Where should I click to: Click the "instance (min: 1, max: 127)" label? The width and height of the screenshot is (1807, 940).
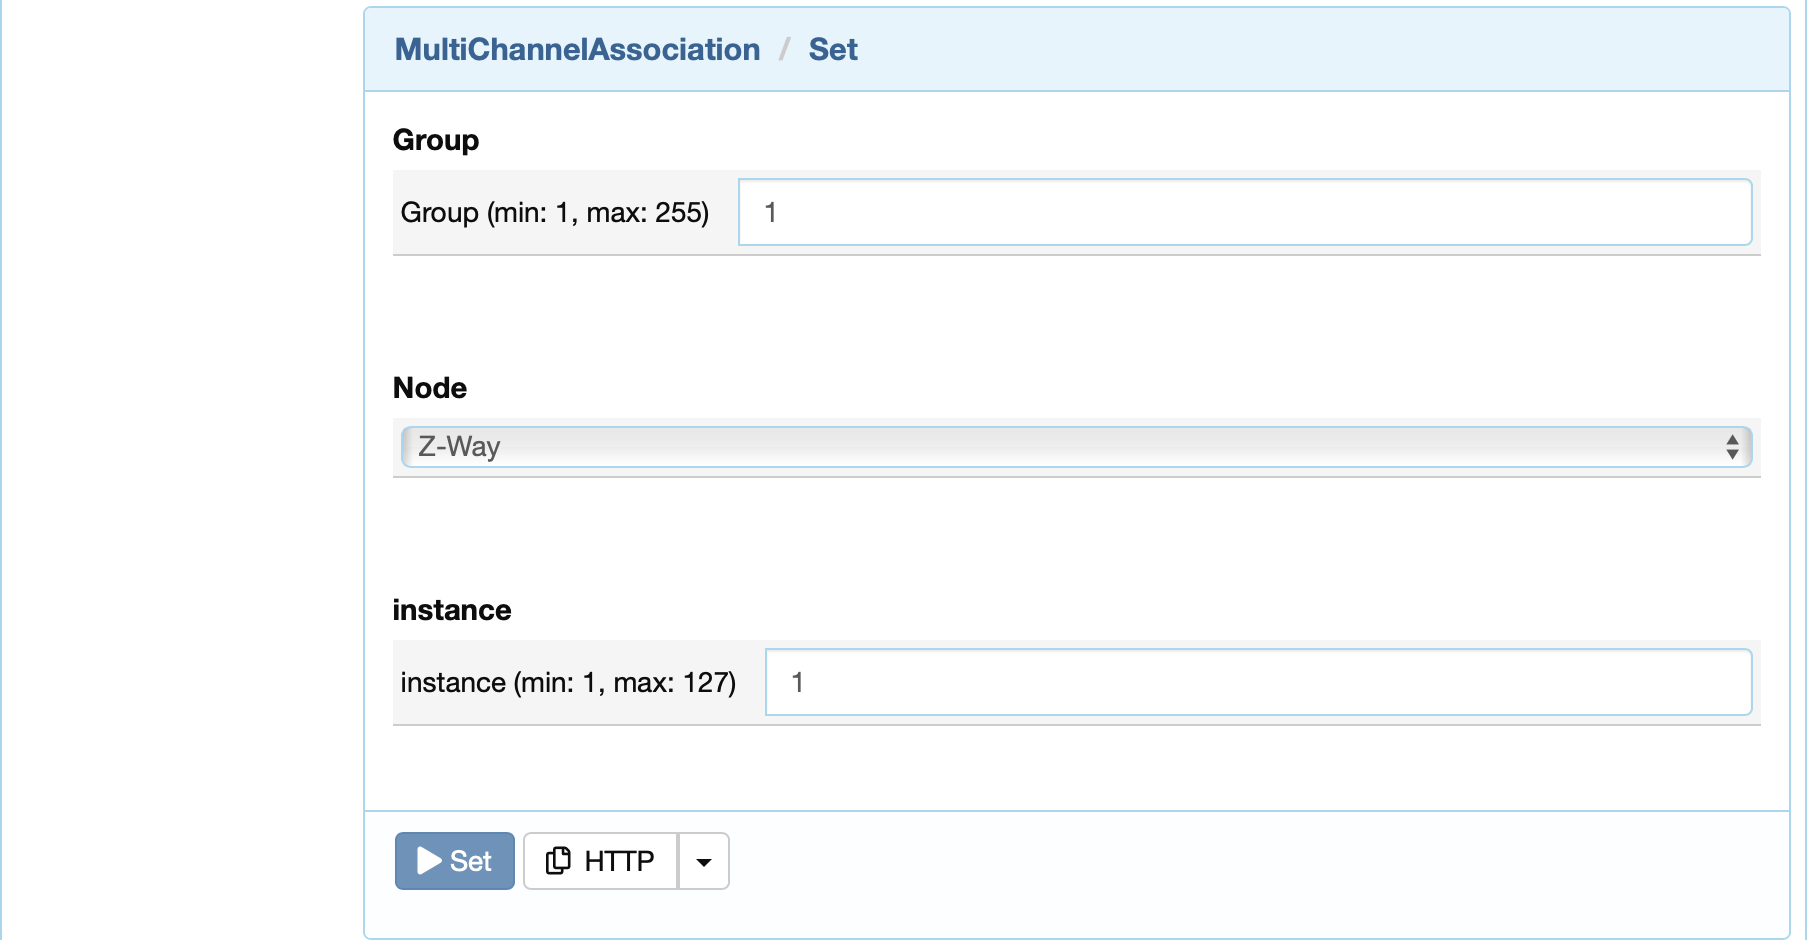568,682
